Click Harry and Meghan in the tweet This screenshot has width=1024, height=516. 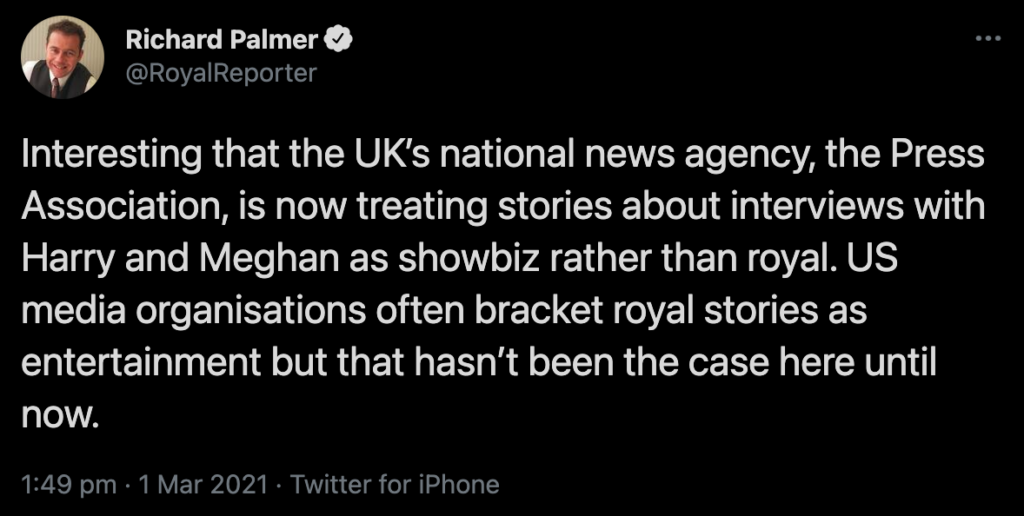[178, 260]
